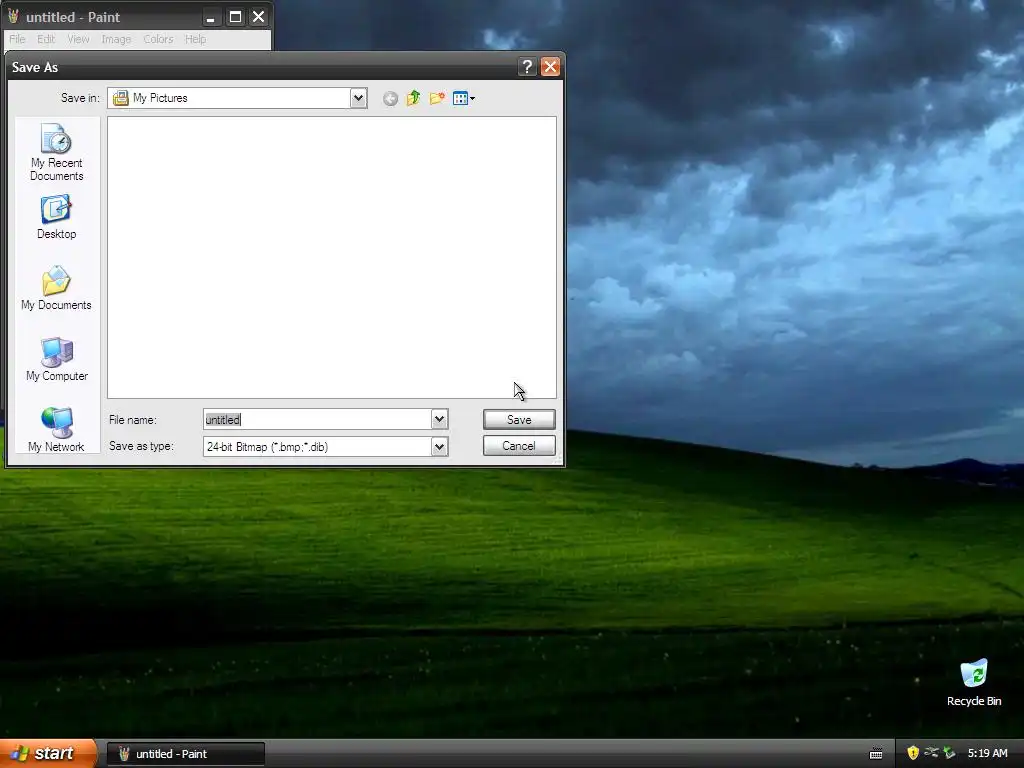Open the File menu in Paint
Screen dimensions: 1024x768
click(18, 39)
